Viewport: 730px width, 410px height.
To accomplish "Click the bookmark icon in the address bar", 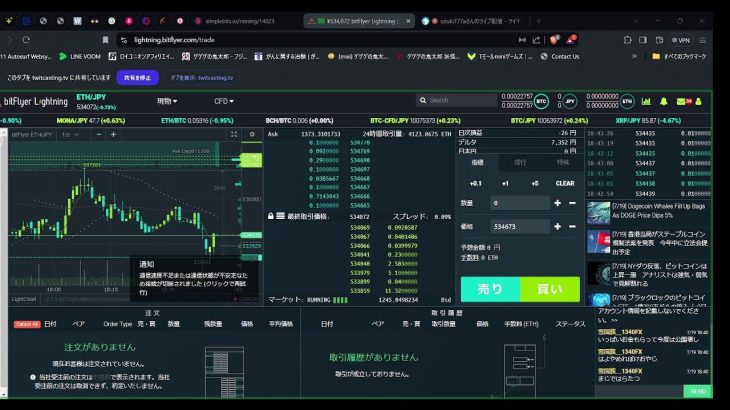I will [105, 40].
